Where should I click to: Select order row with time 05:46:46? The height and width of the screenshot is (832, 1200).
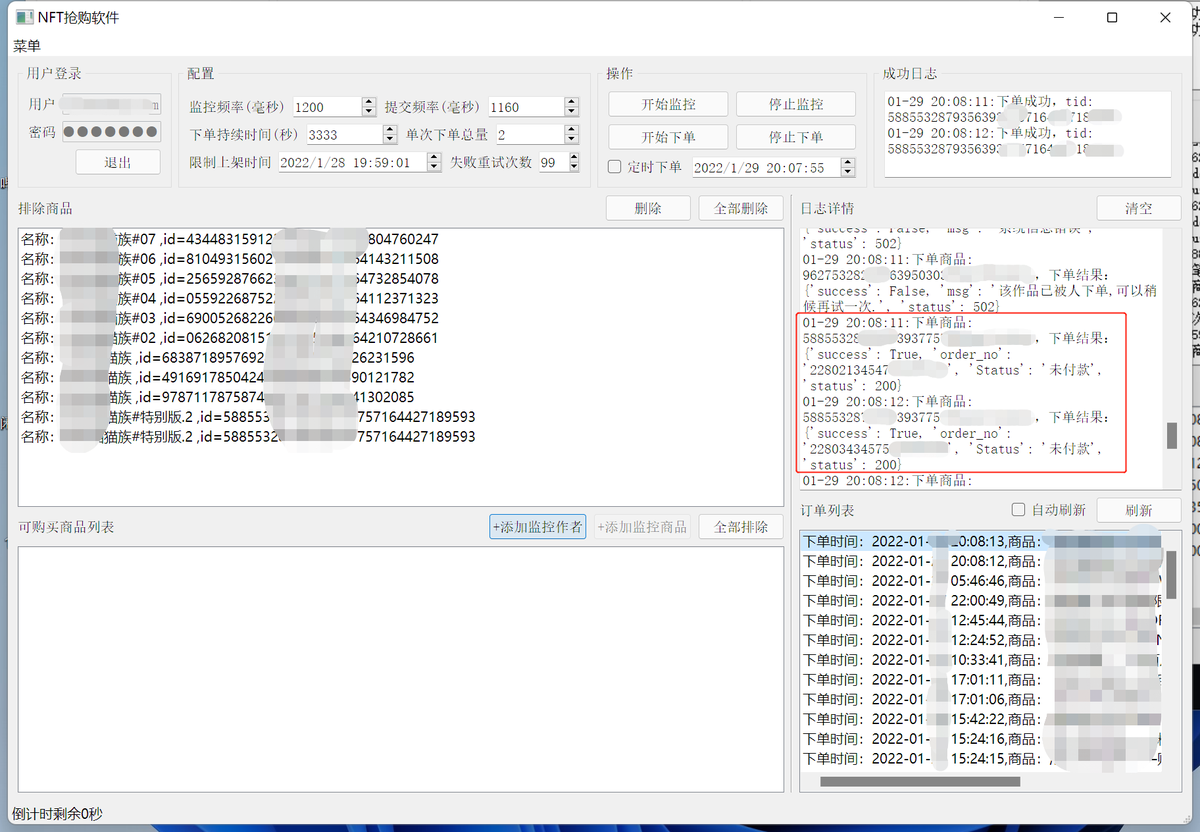click(982, 581)
